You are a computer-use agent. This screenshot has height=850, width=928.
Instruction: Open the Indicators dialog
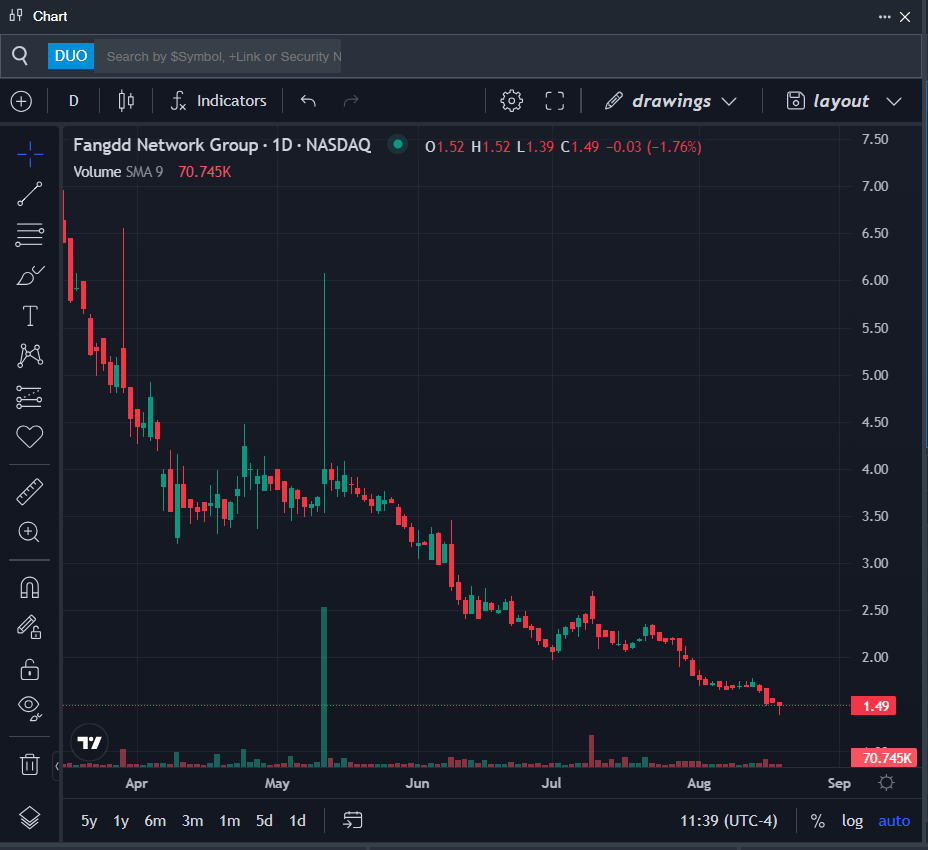218,101
